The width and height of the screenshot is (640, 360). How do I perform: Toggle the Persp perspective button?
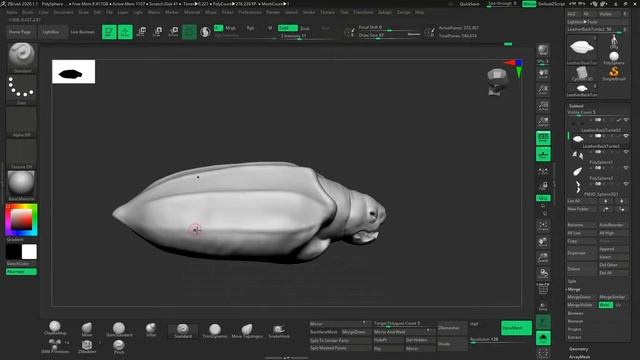point(543,138)
